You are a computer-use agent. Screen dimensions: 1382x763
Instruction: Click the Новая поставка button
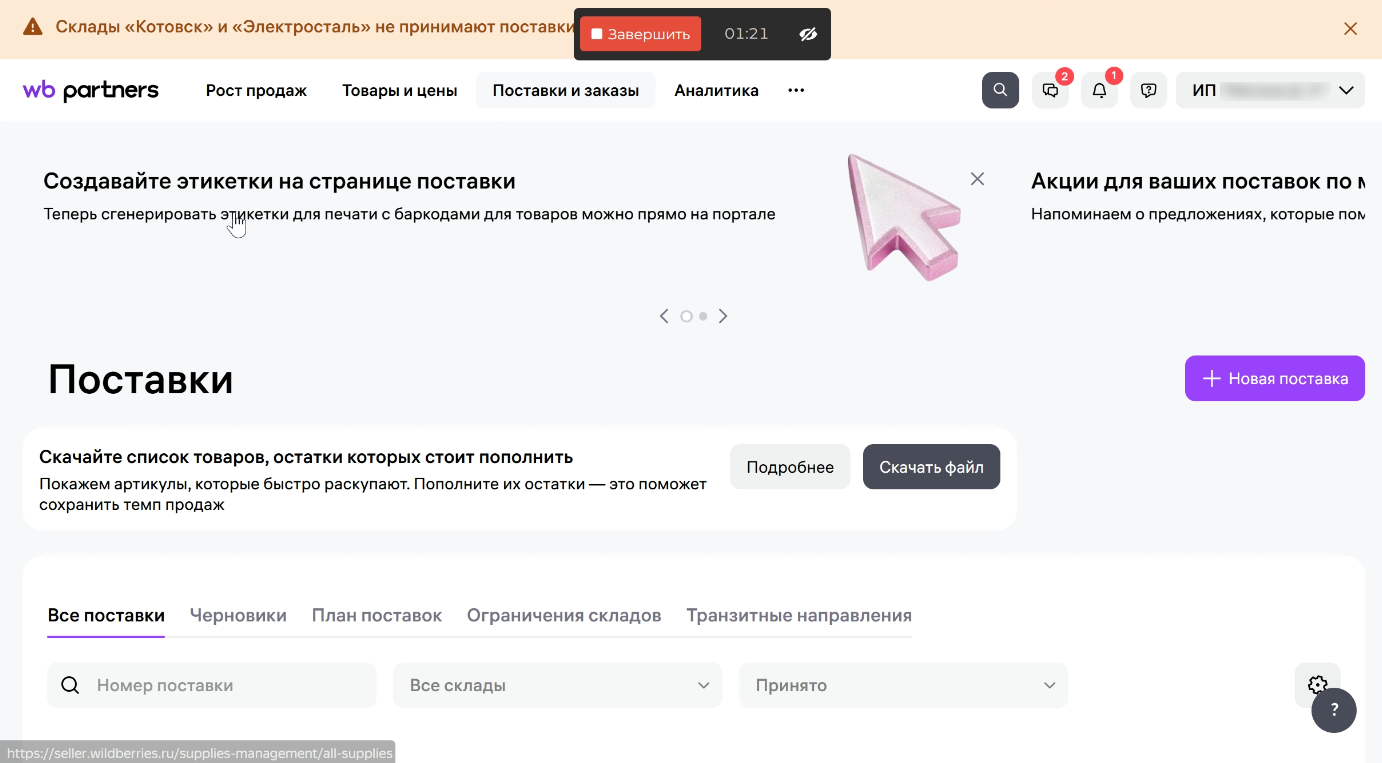tap(1275, 378)
